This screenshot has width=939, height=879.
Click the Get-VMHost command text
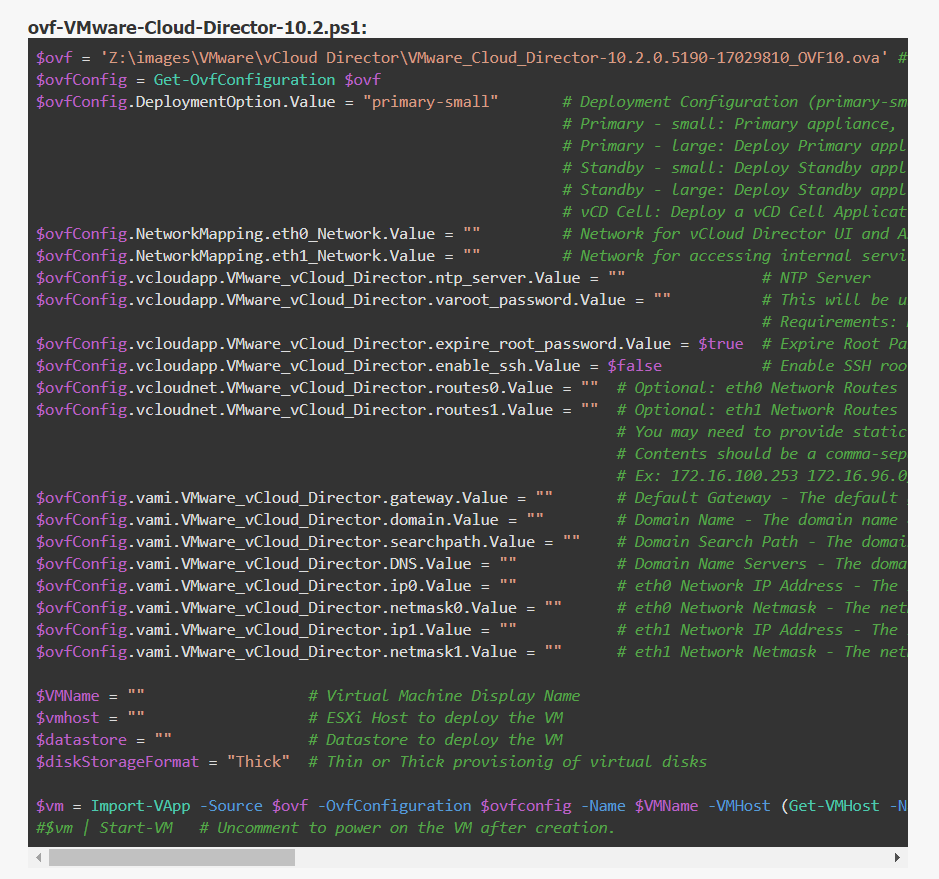(834, 806)
